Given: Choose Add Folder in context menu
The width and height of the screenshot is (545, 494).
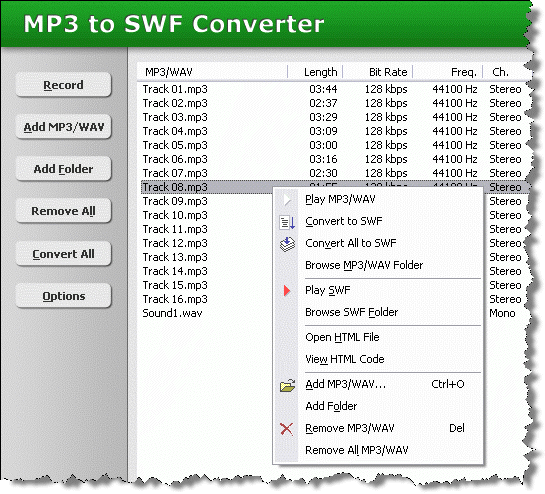Looking at the screenshot, I should coord(378,406).
